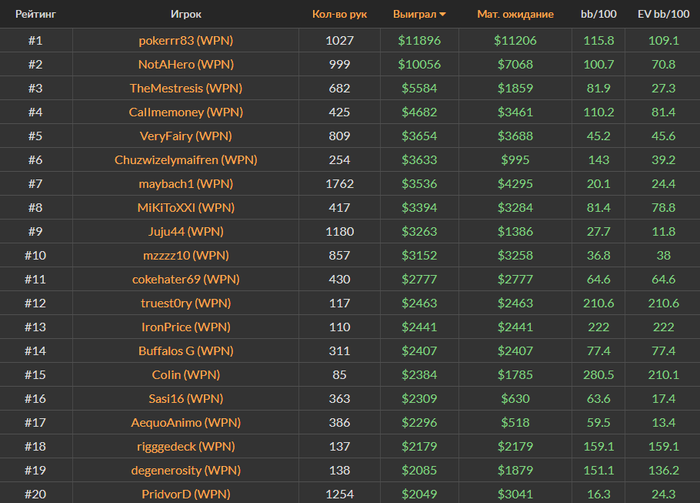Open NotAHero (WPN) player link
The width and height of the screenshot is (700, 503).
click(186, 64)
